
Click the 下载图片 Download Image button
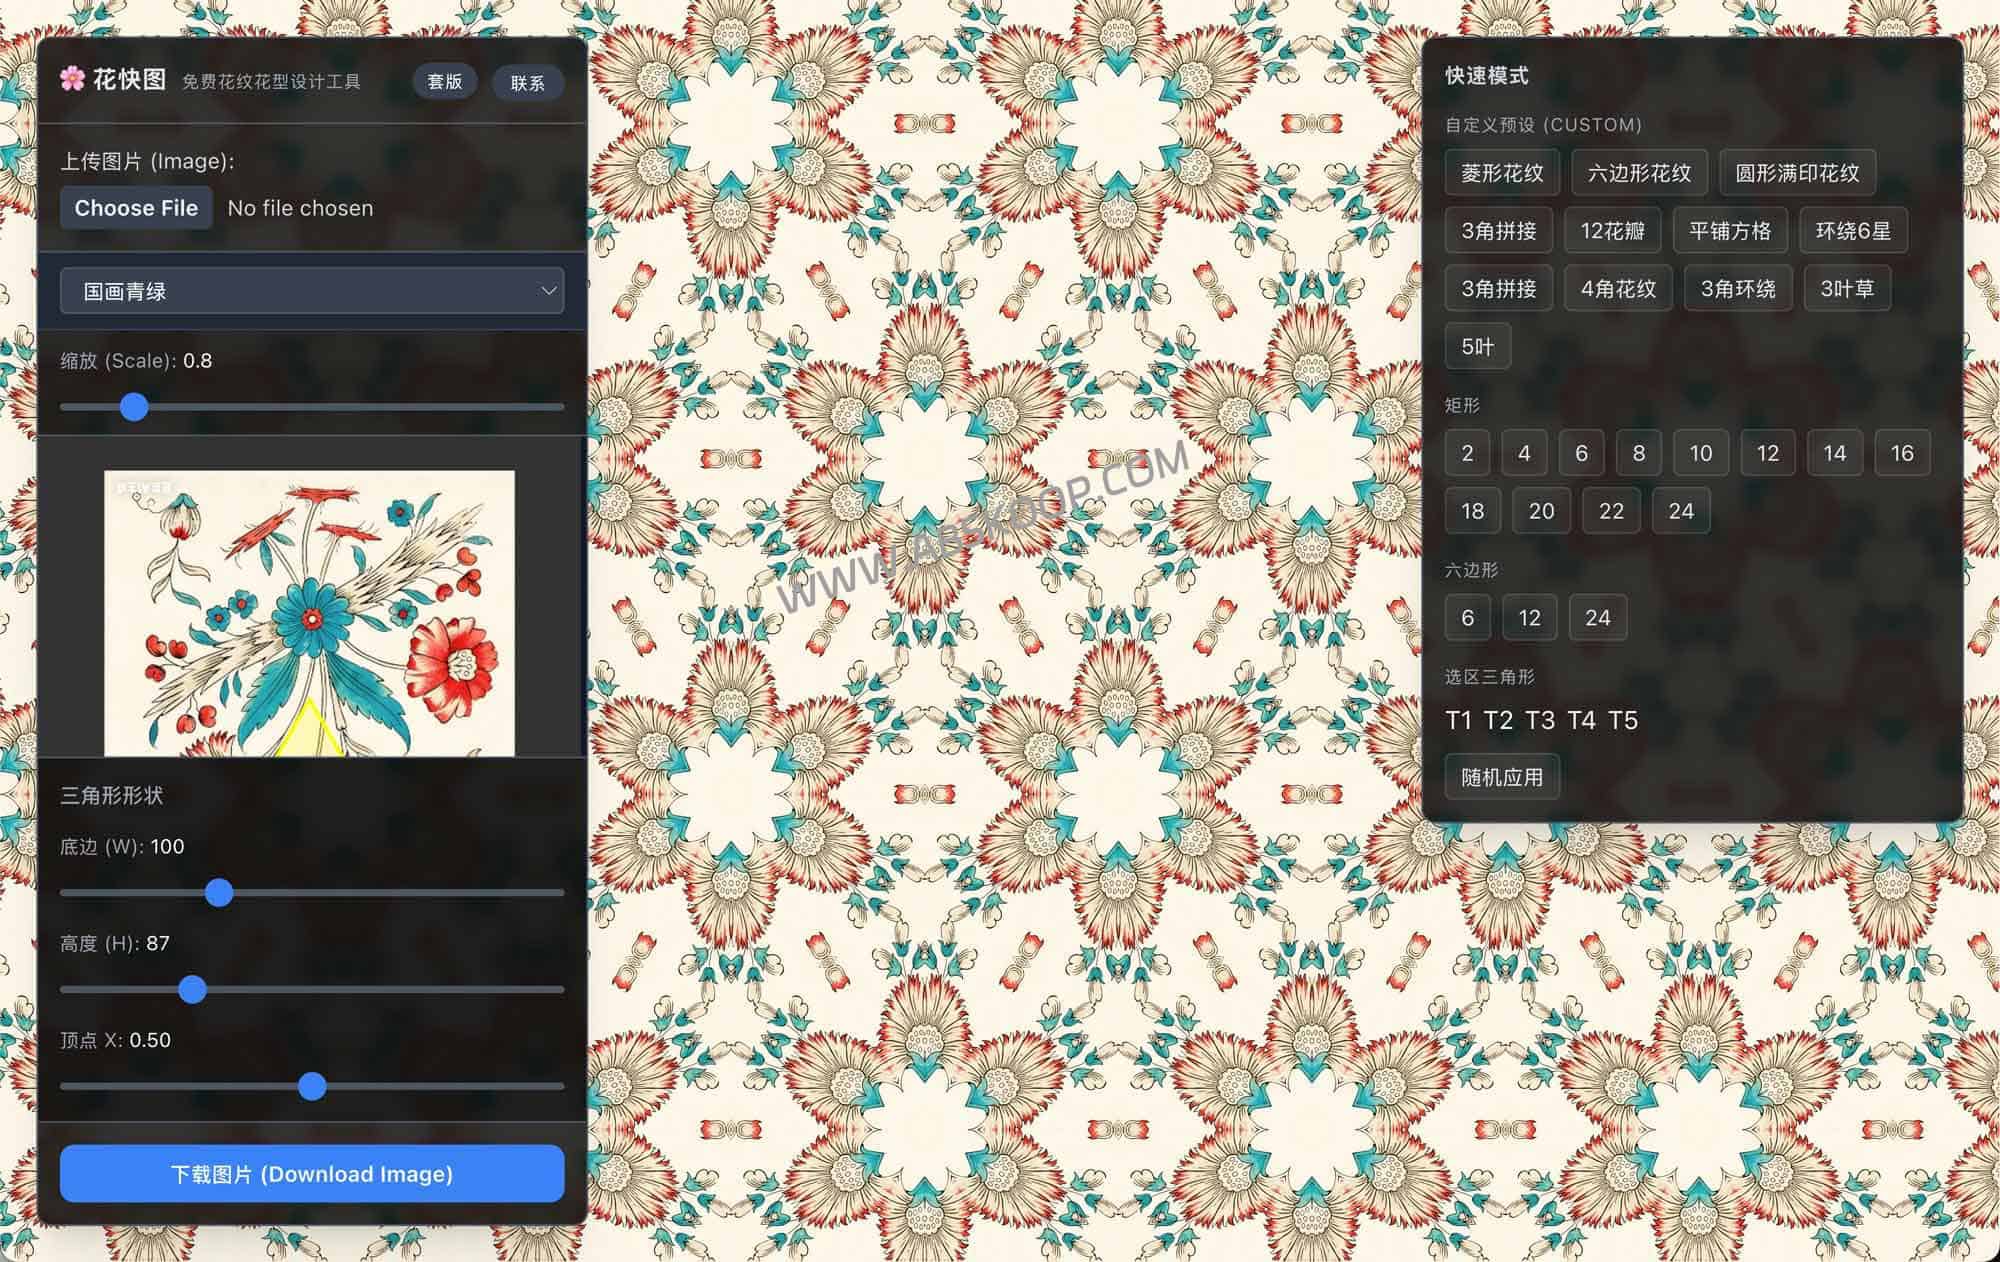coord(312,1174)
